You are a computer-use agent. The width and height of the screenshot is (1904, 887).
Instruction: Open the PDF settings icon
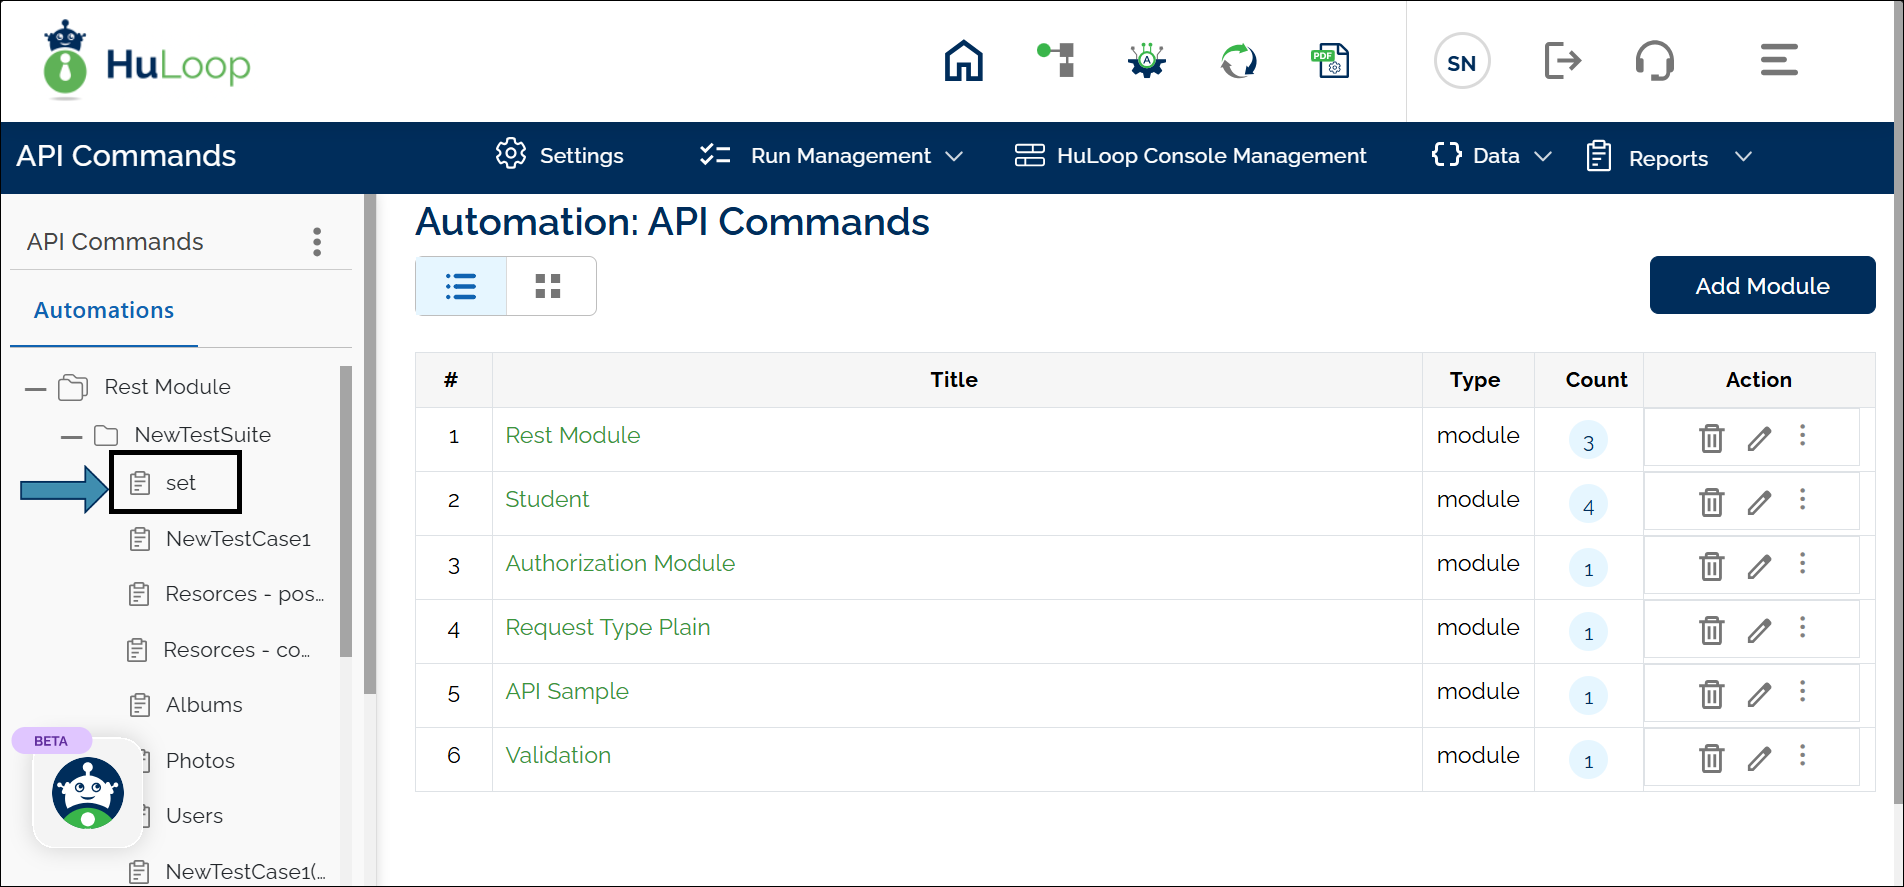1330,61
